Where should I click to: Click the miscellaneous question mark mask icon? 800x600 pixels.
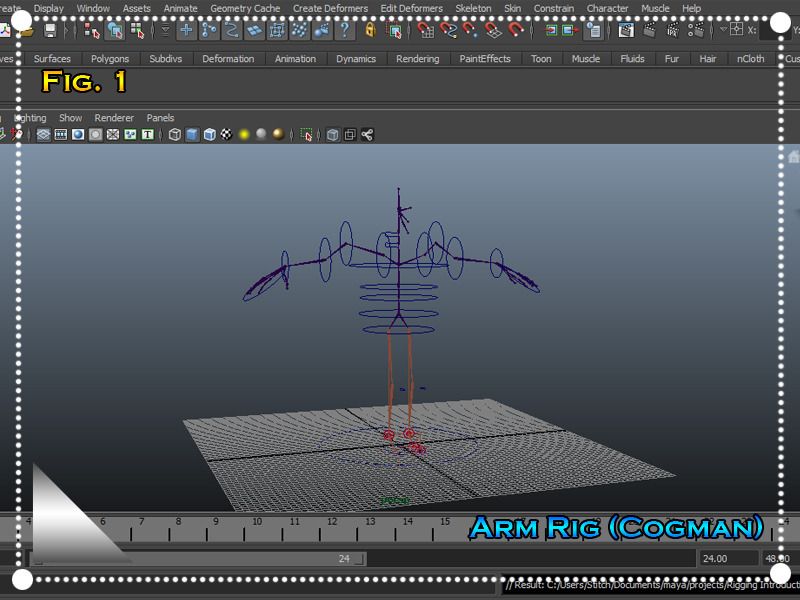345,31
